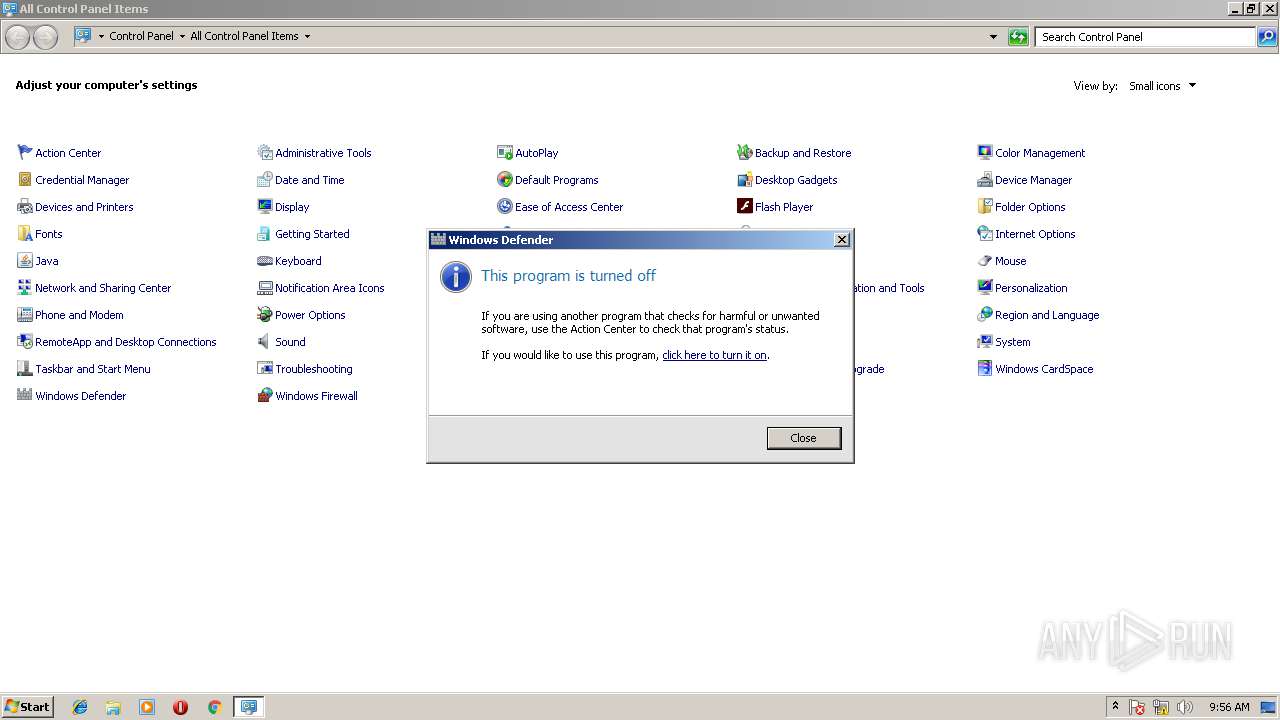Open Backup and Restore icon
The height and width of the screenshot is (720, 1280).
745,153
